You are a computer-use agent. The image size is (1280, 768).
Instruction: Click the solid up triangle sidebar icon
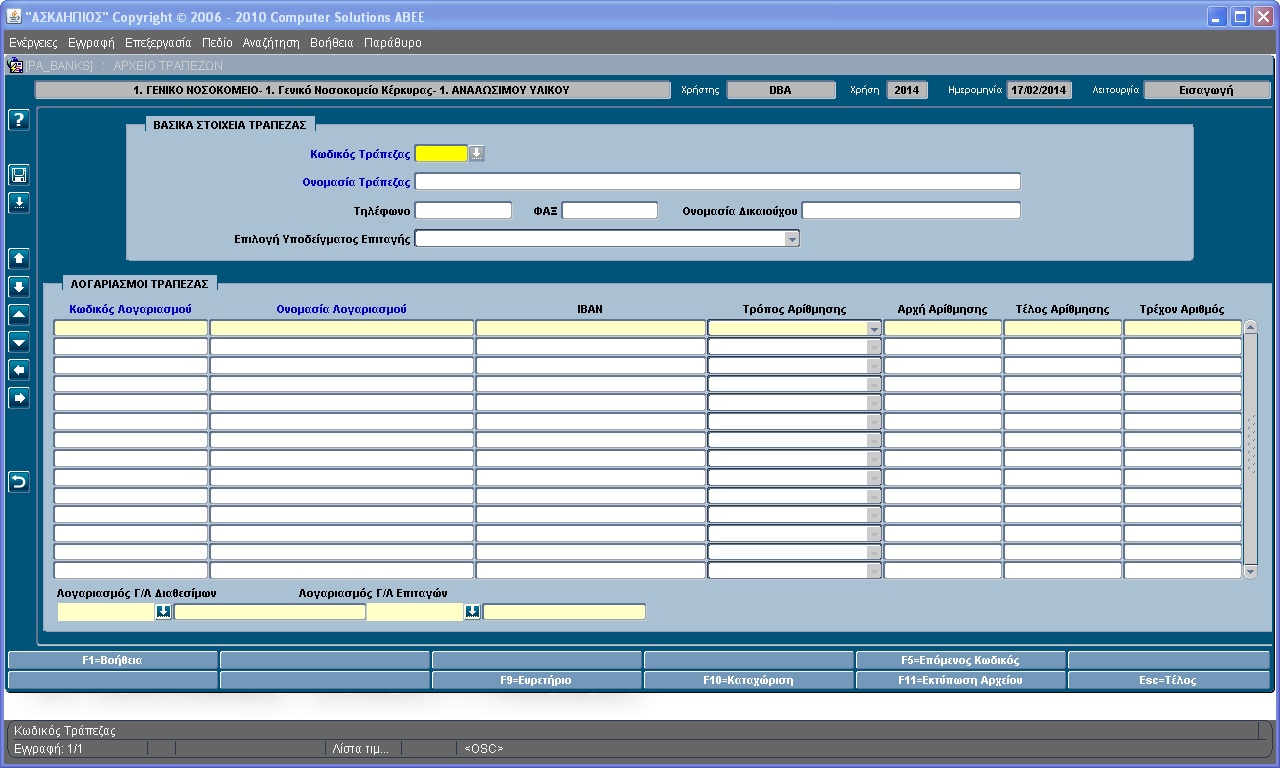(19, 314)
